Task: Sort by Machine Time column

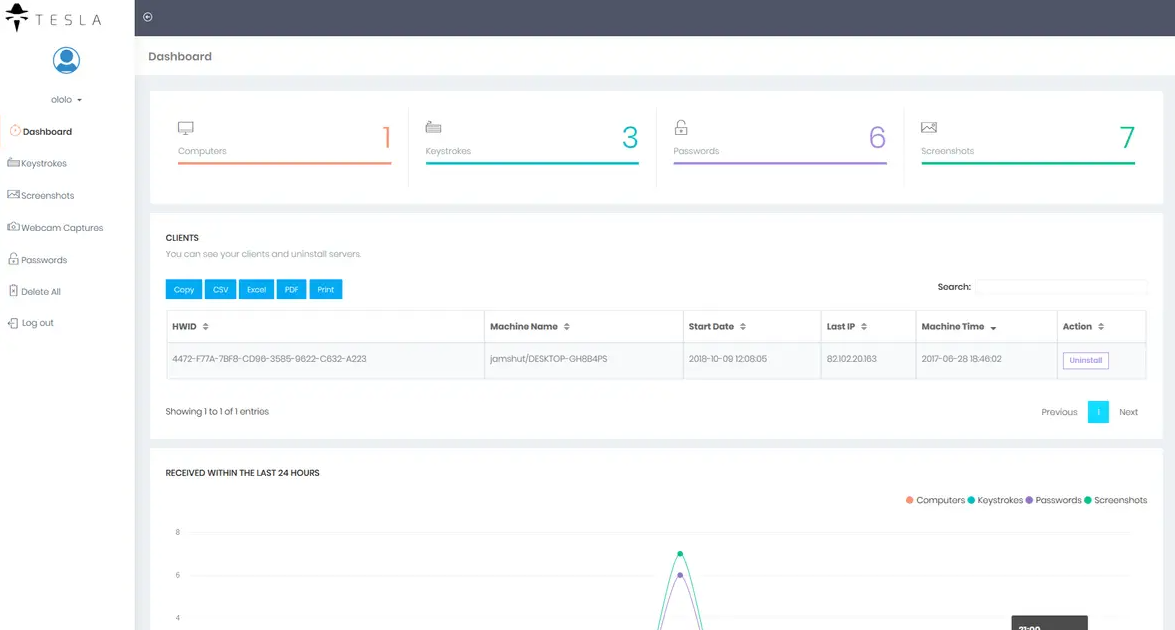Action: [986, 327]
